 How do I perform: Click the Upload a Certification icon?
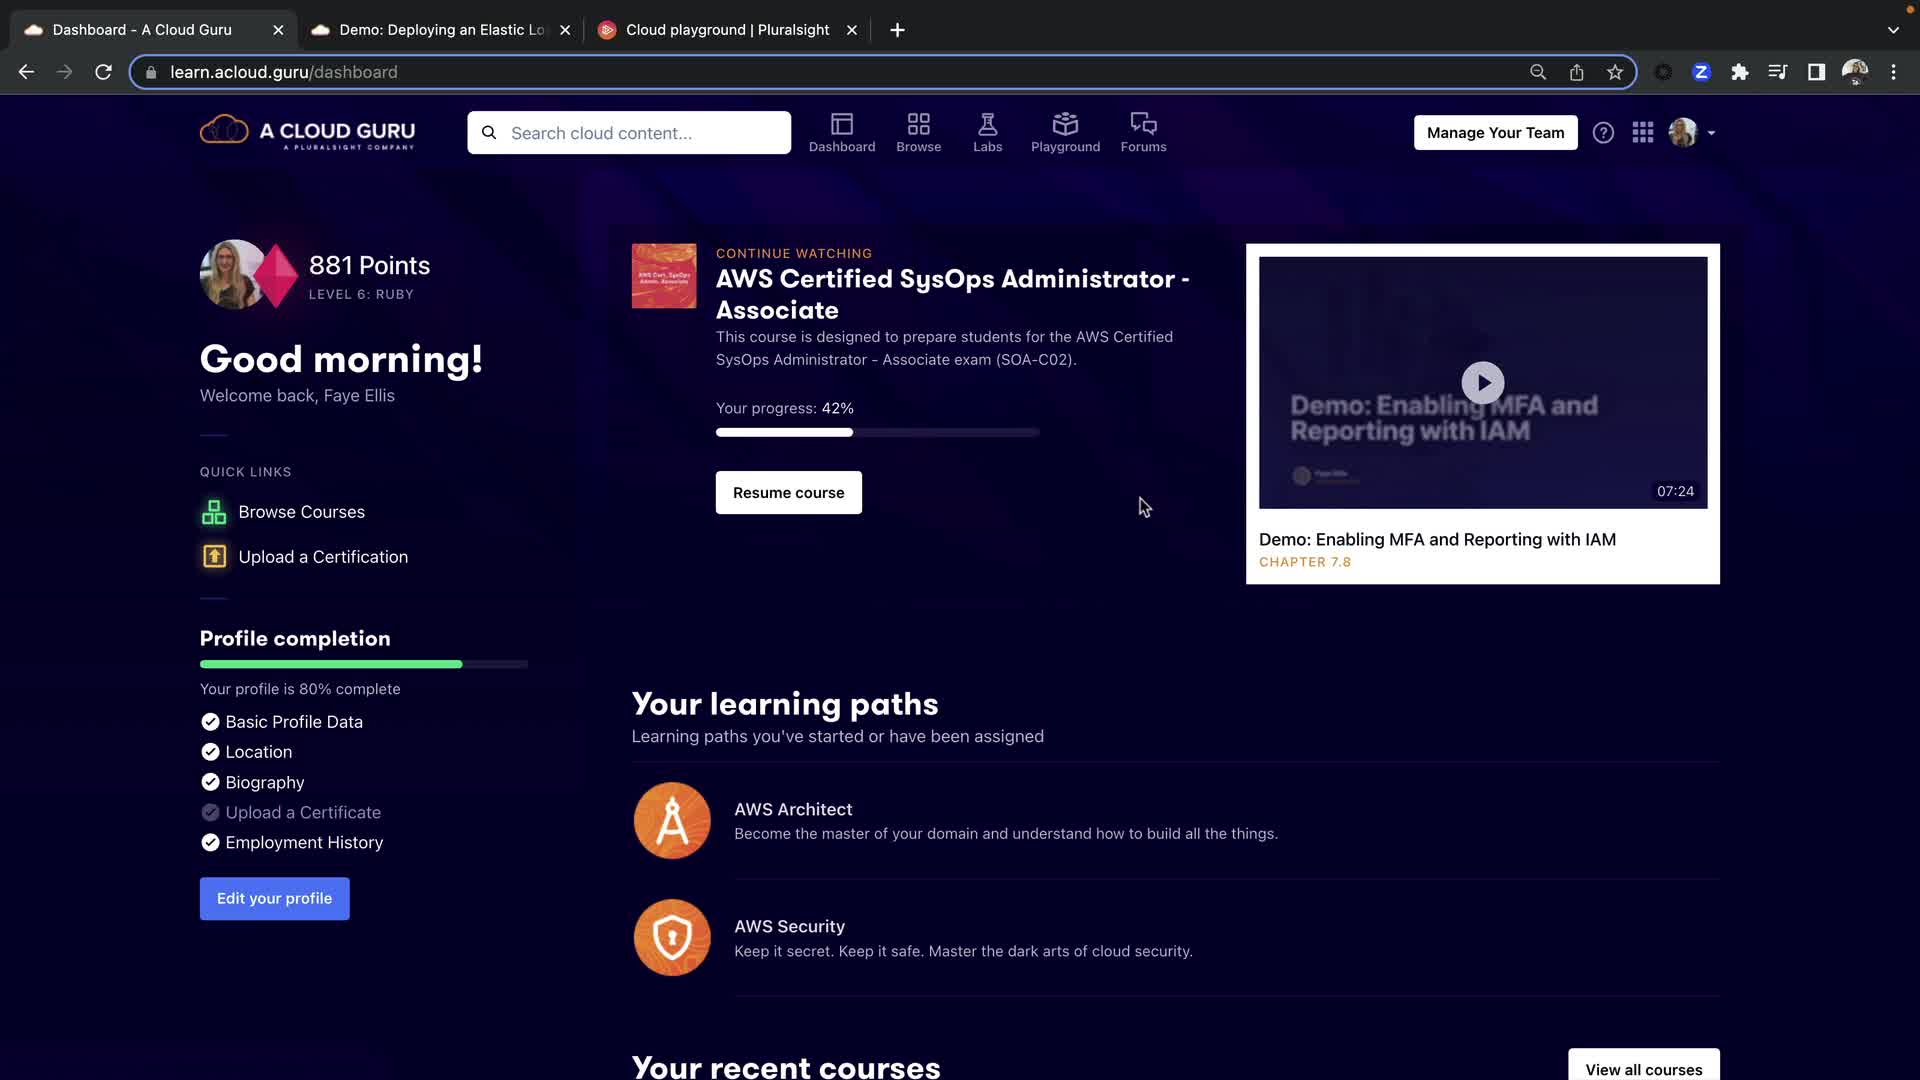(214, 557)
